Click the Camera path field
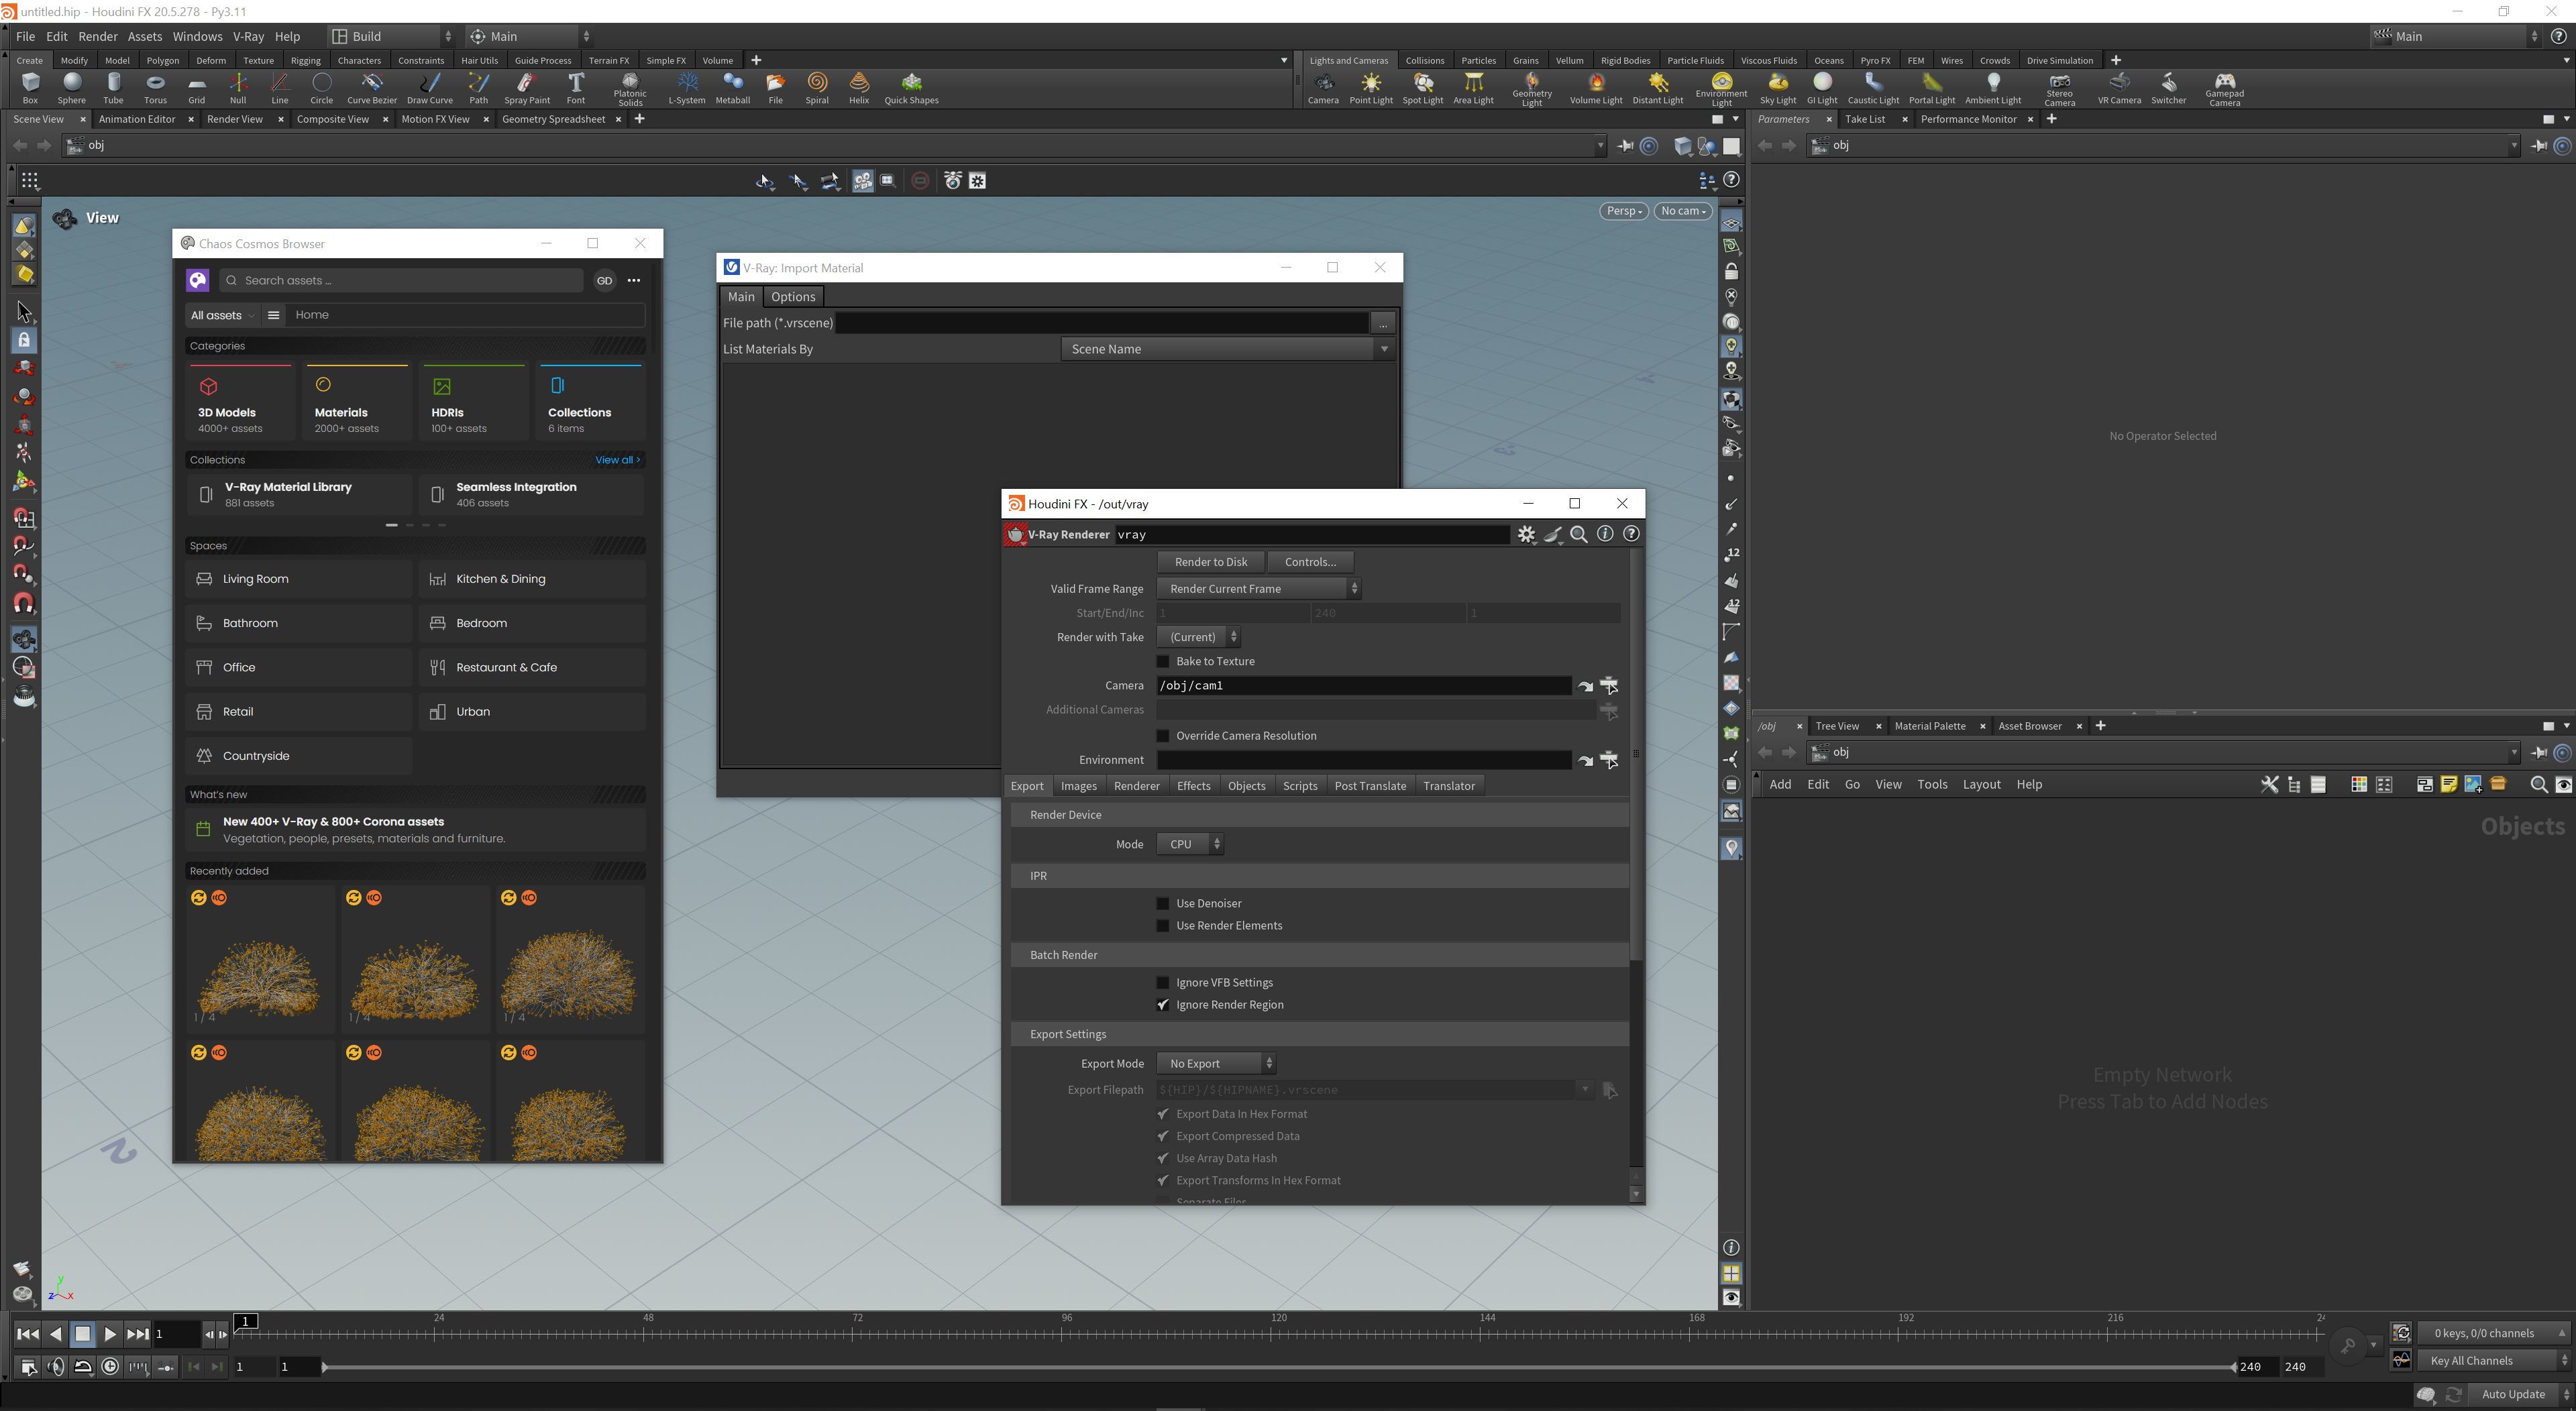Viewport: 2576px width, 1411px height. point(1363,686)
